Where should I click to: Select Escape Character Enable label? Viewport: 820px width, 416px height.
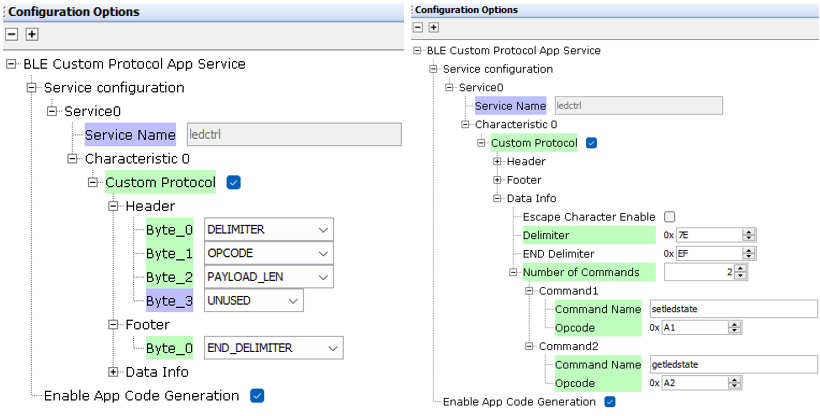[589, 217]
